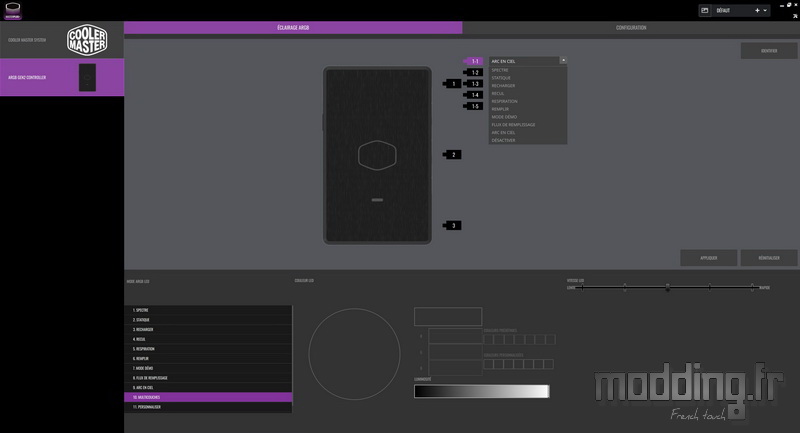This screenshot has height=433, width=800.
Task: Select mode 10. MULTICOUCHES in list
Action: click(208, 397)
